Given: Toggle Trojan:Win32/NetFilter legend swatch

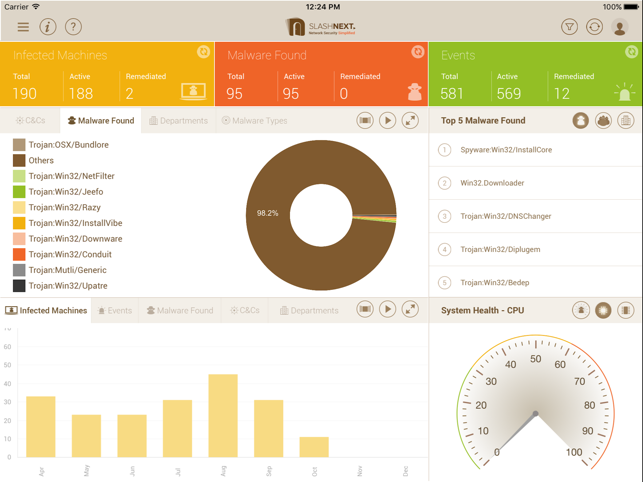Looking at the screenshot, I should [x=19, y=176].
